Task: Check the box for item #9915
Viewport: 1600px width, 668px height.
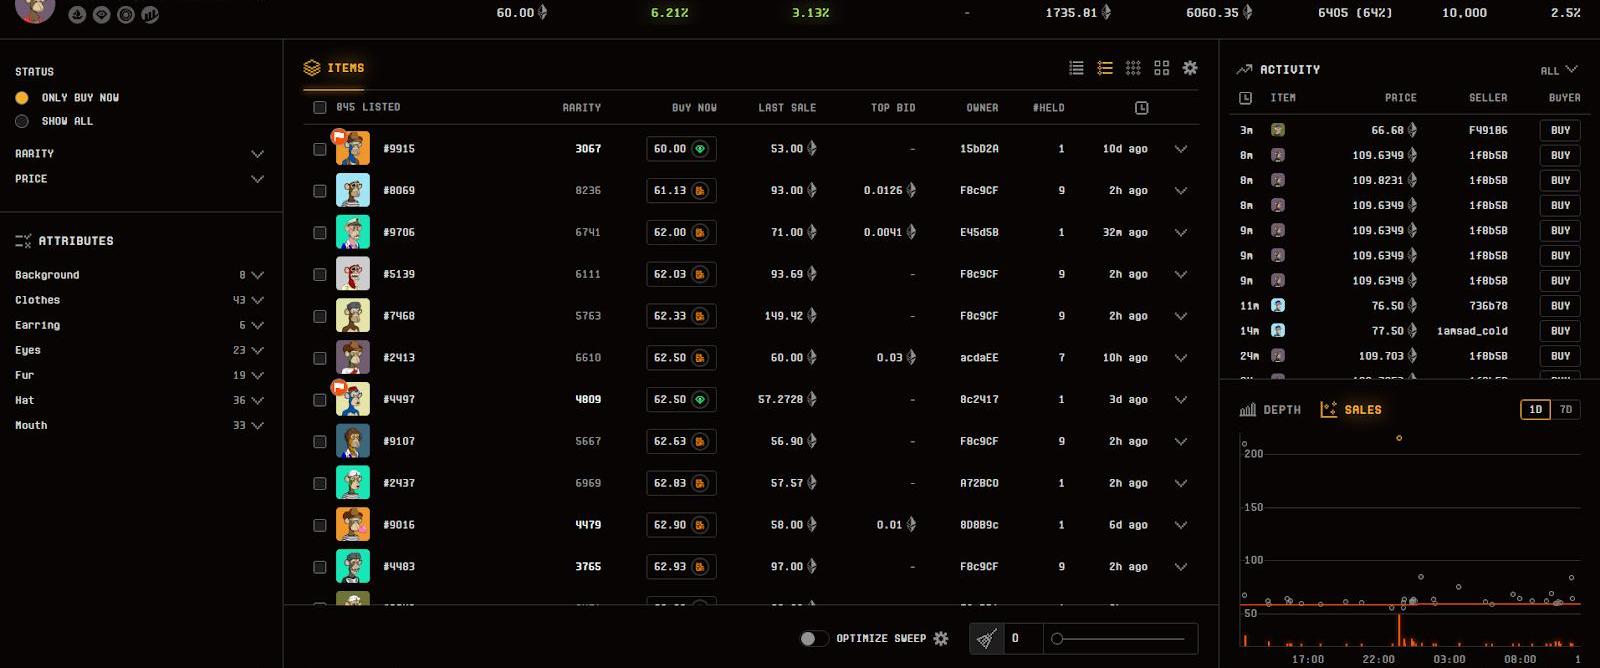Action: pyautogui.click(x=320, y=149)
